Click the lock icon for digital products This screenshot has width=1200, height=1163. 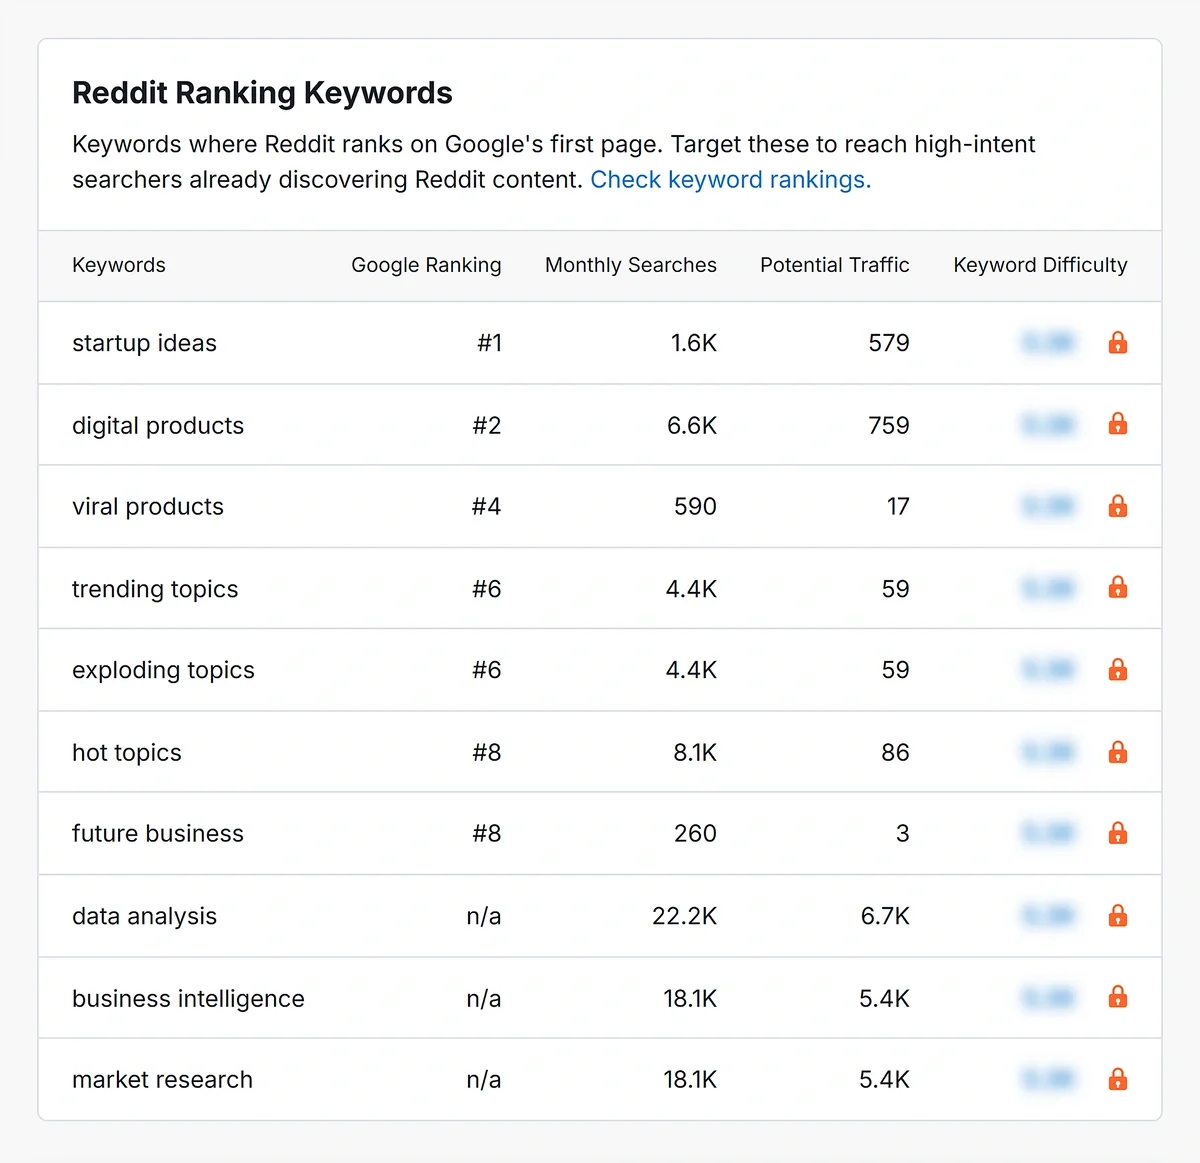click(x=1117, y=425)
